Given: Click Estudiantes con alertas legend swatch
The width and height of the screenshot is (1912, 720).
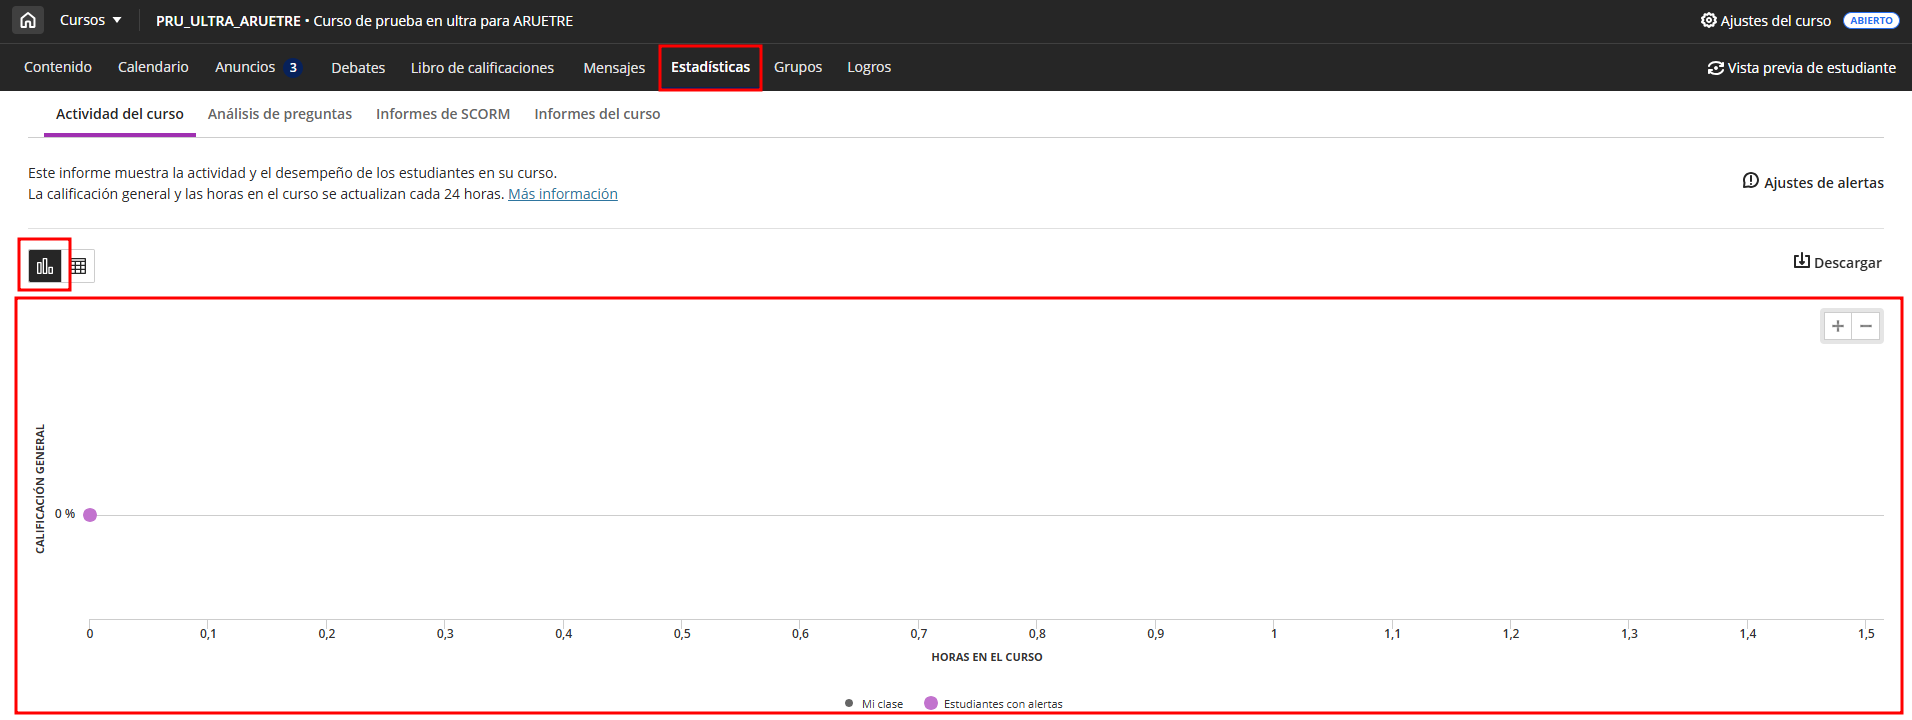Looking at the screenshot, I should pyautogui.click(x=931, y=703).
